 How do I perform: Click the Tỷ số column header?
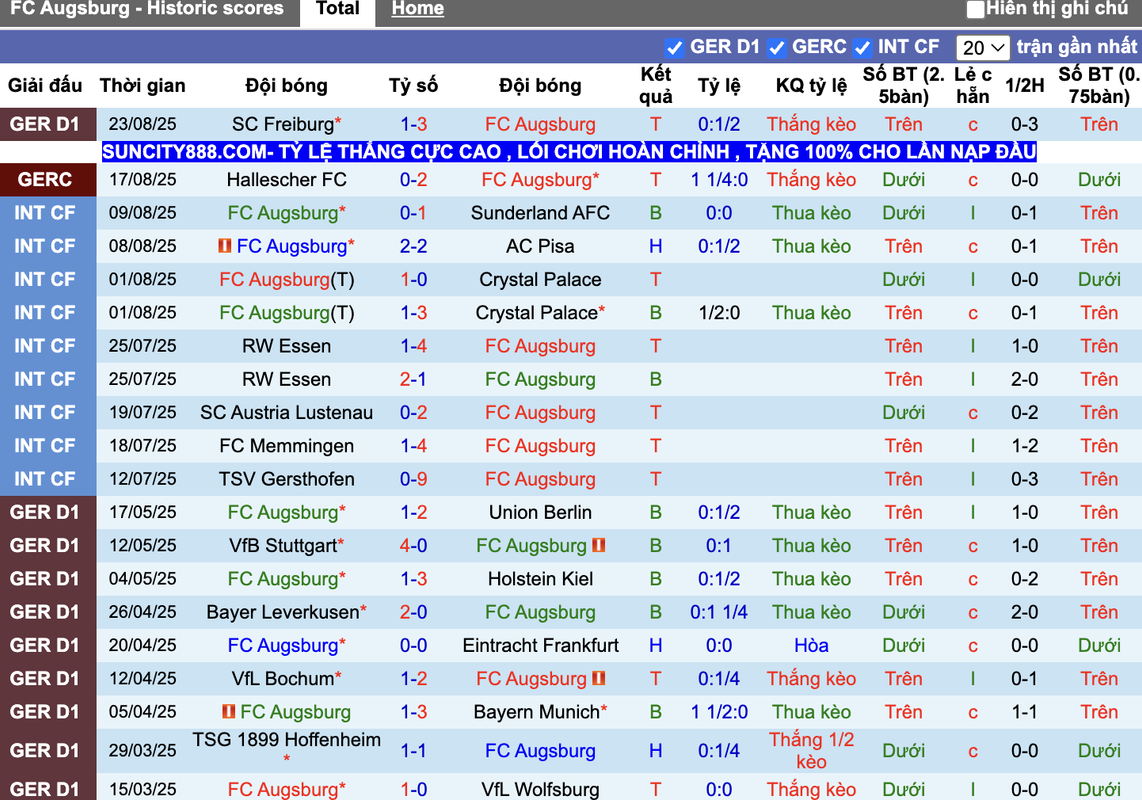pos(413,86)
